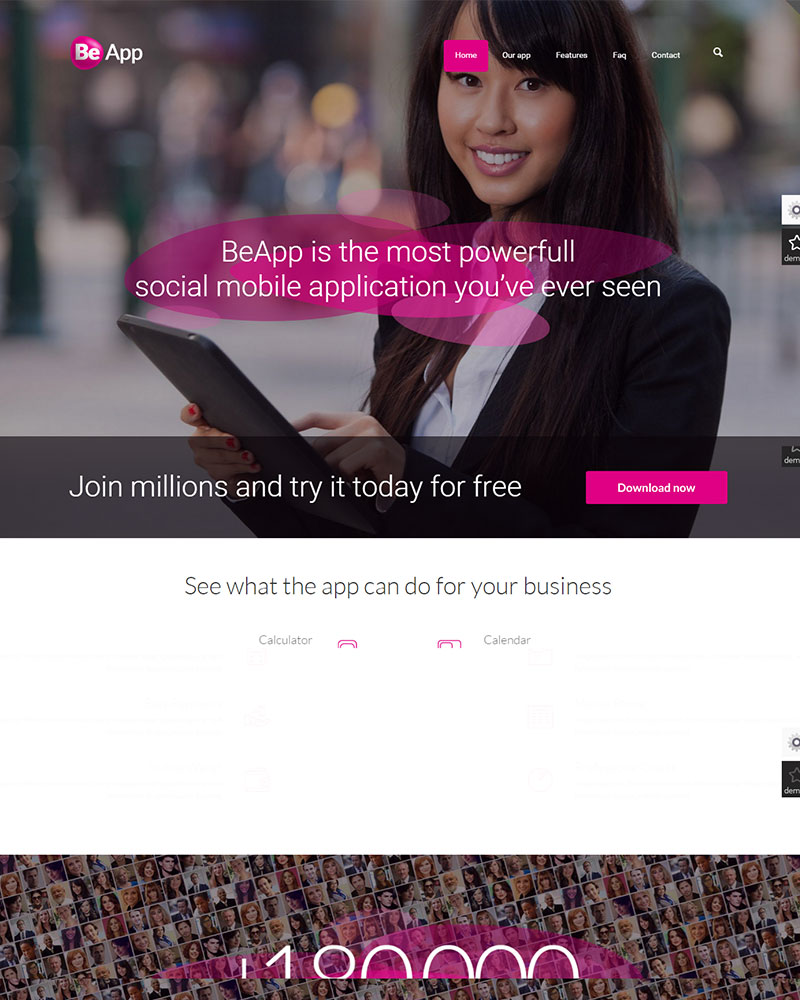The image size is (800, 1000).
Task: Click the Download now button
Action: [656, 487]
